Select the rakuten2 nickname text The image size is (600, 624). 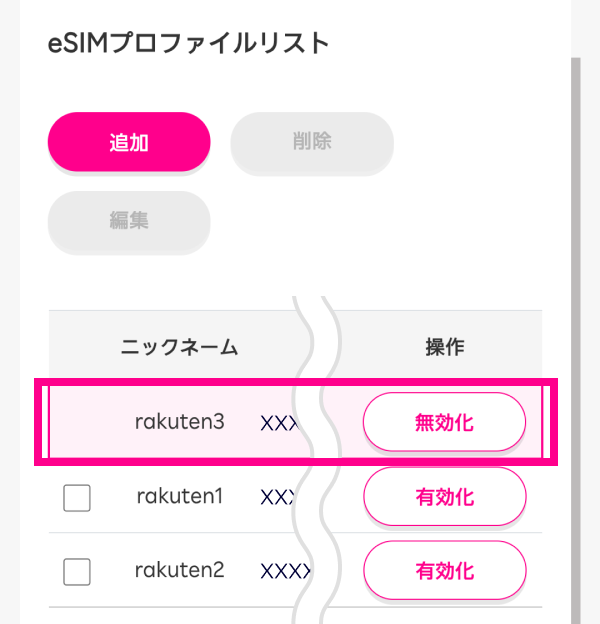(x=180, y=570)
